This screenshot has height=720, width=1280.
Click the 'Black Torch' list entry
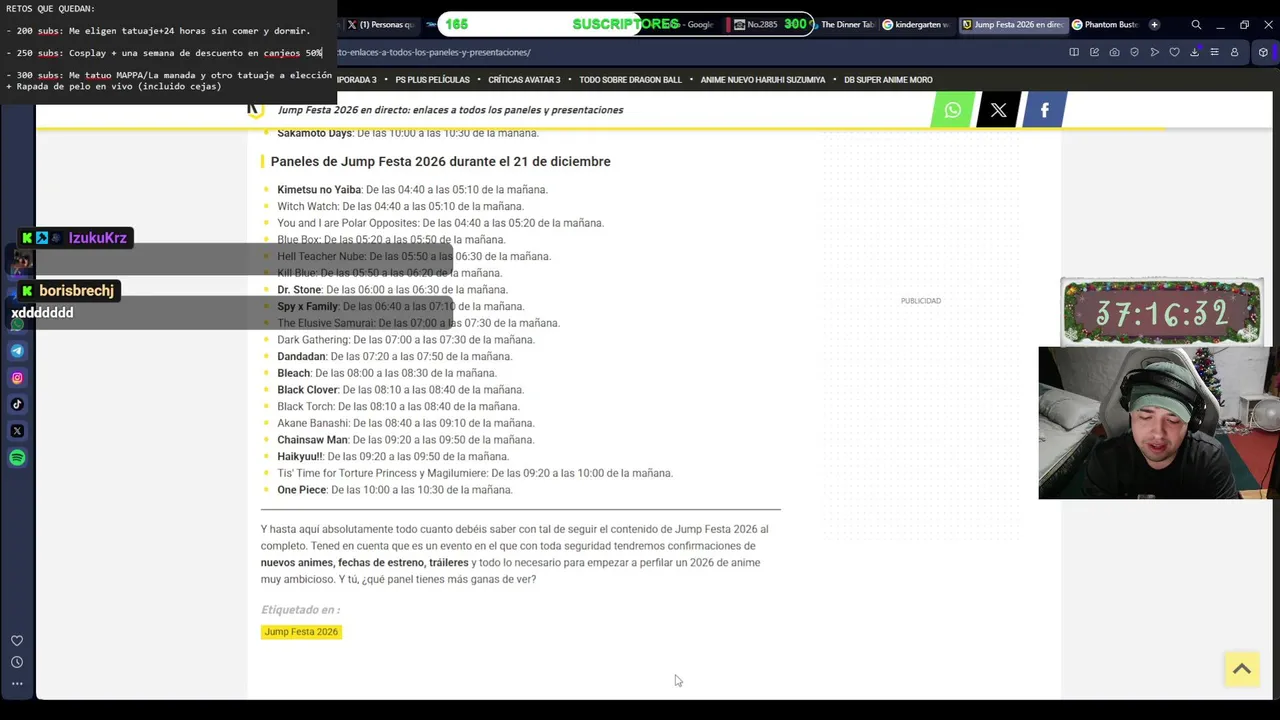click(x=399, y=407)
